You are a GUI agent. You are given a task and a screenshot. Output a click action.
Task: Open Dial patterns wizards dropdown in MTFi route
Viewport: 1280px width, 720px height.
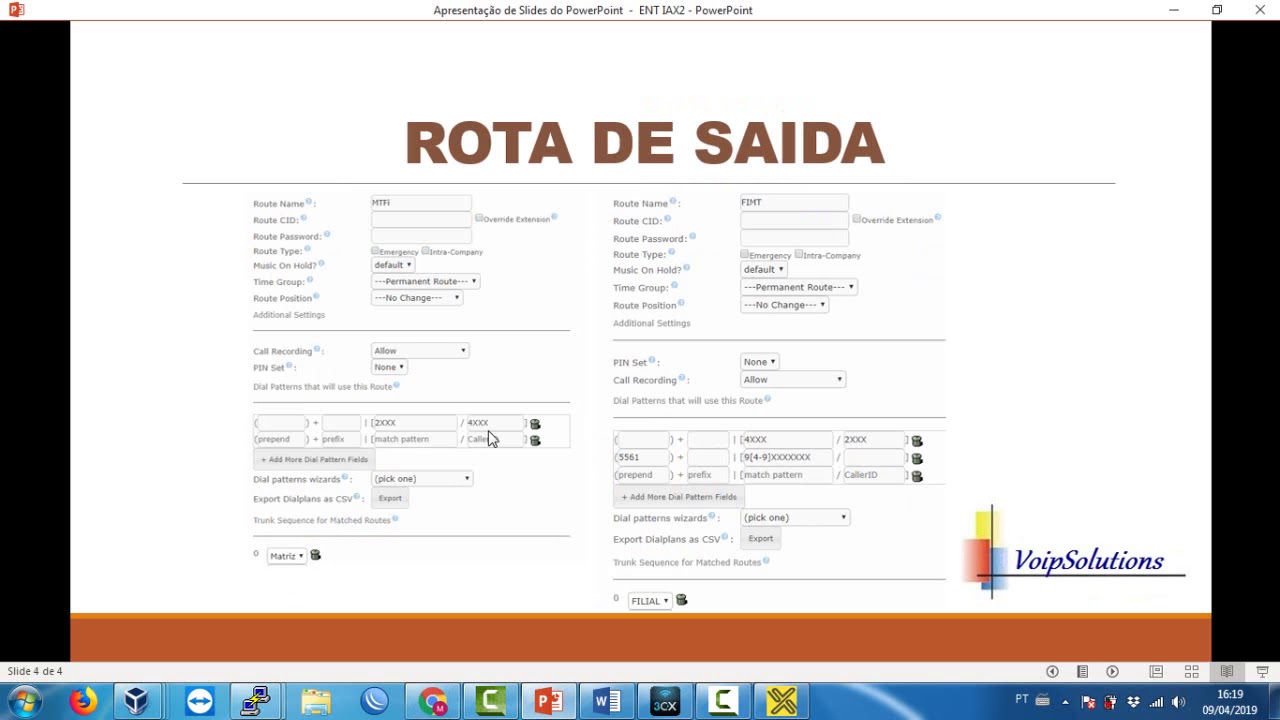[x=421, y=479]
